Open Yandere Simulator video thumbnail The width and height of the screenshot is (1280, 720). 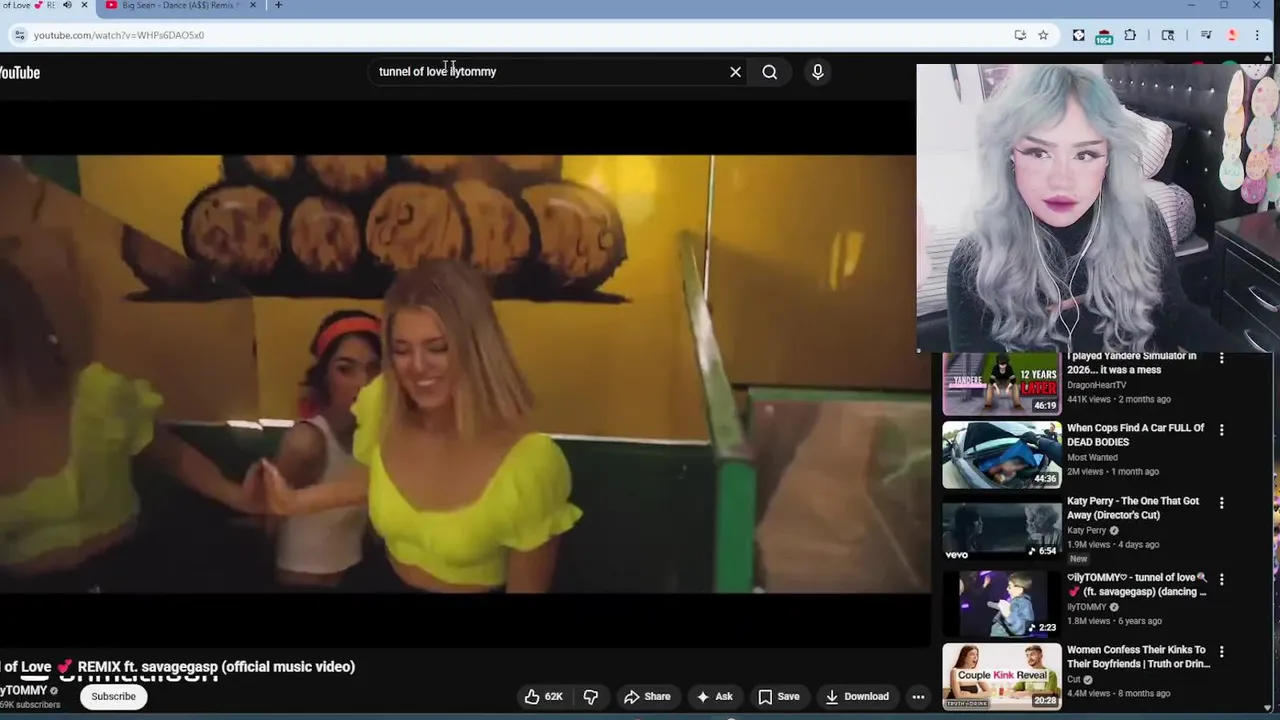tap(1001, 383)
